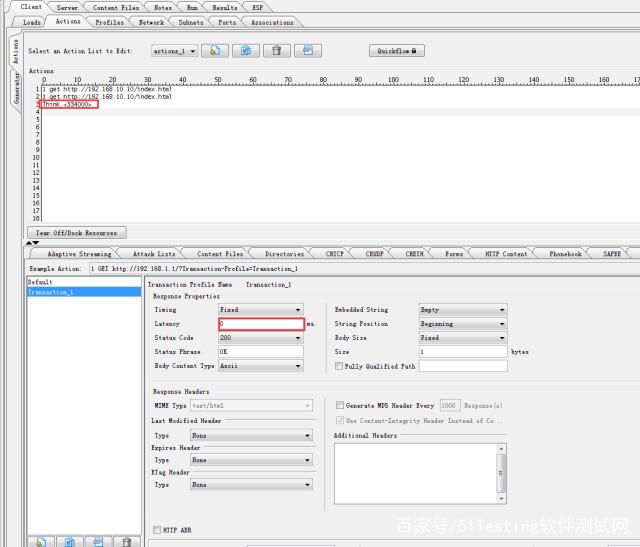Enable the HTTP ABR checkbox
640x547 pixels.
click(157, 530)
